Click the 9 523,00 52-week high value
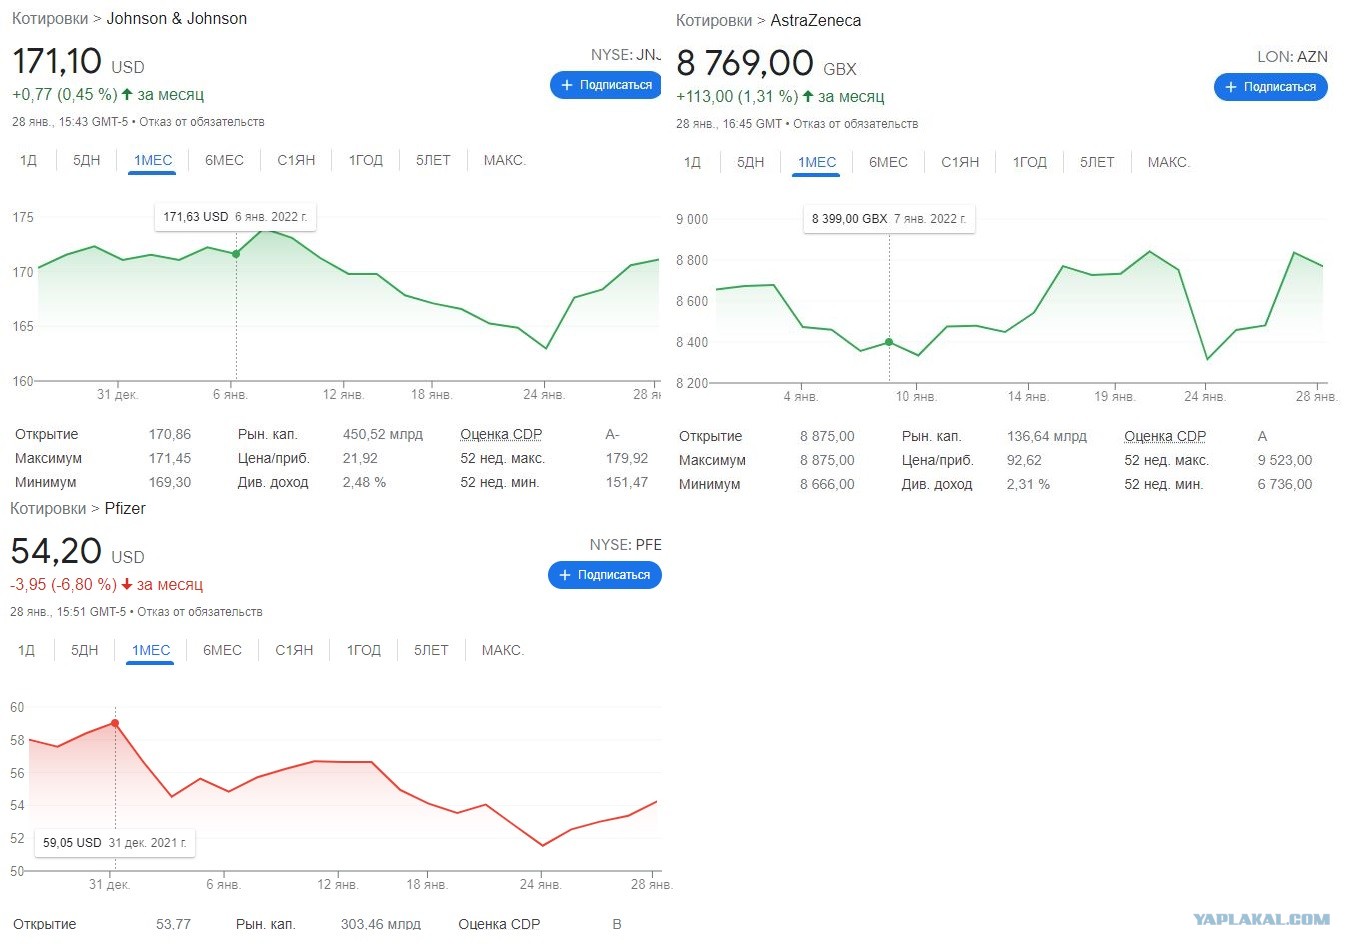The image size is (1356, 949). click(1285, 460)
